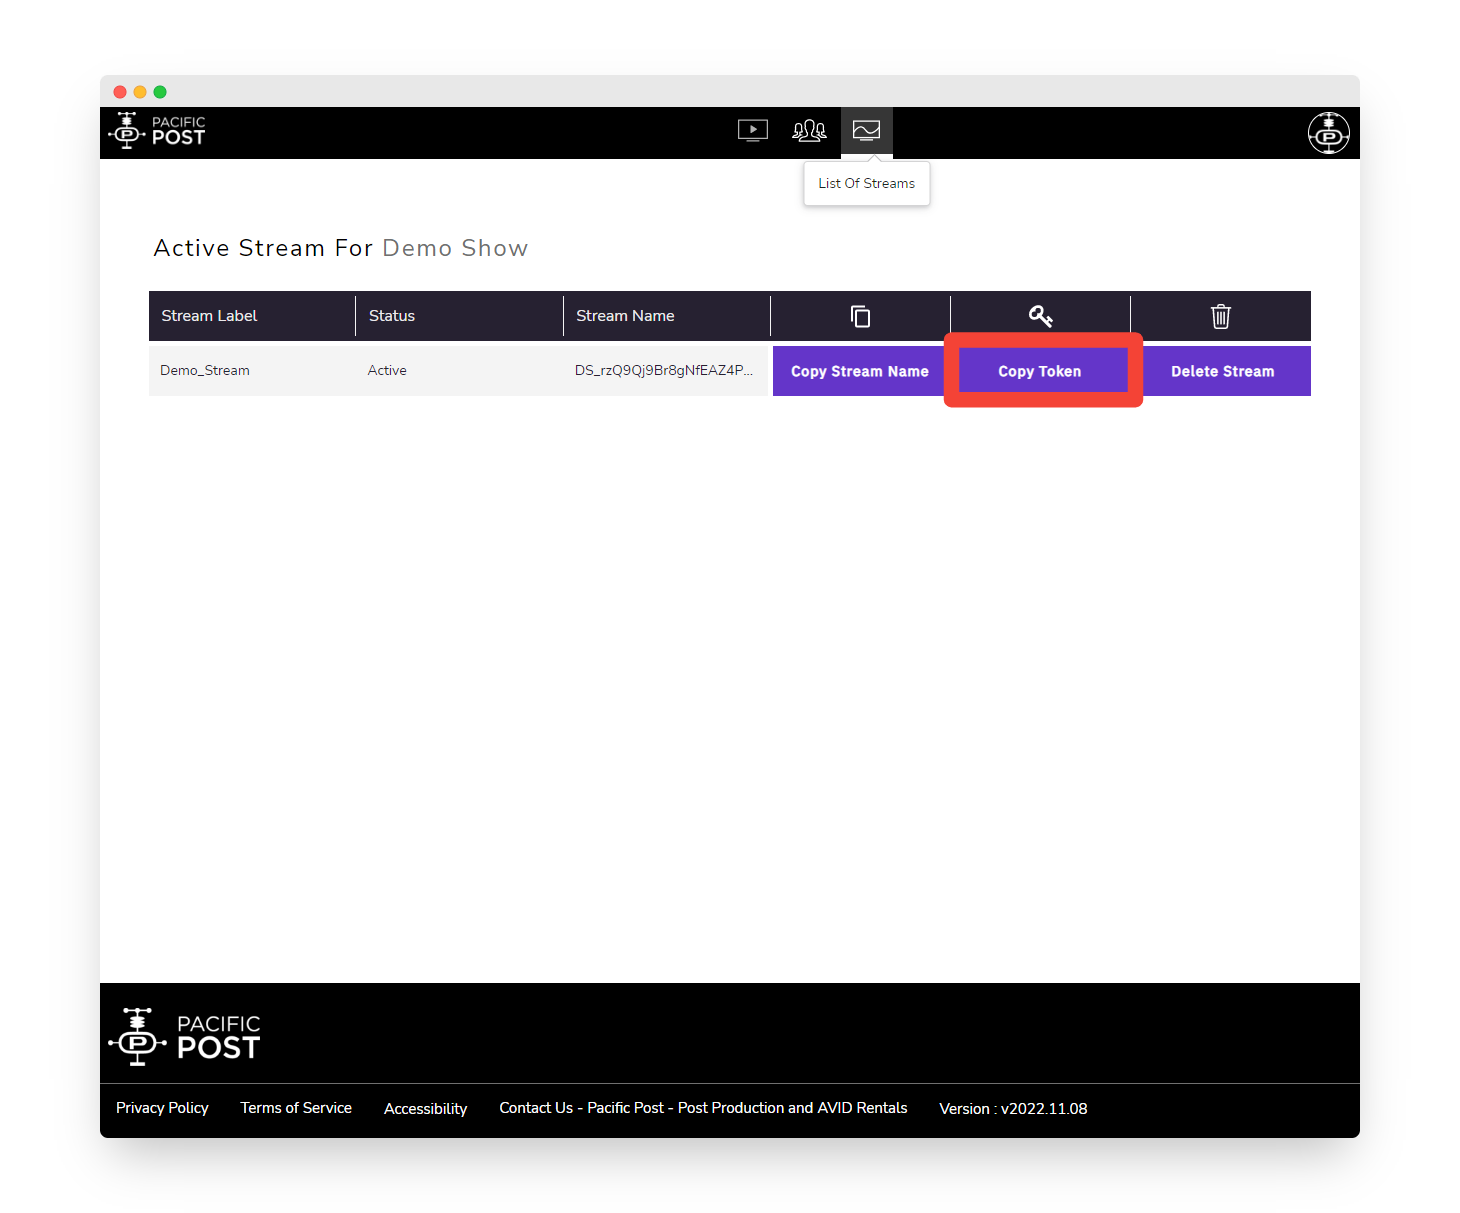Click the key icon in table header
Screen dimensions: 1460x1213
coord(1040,316)
